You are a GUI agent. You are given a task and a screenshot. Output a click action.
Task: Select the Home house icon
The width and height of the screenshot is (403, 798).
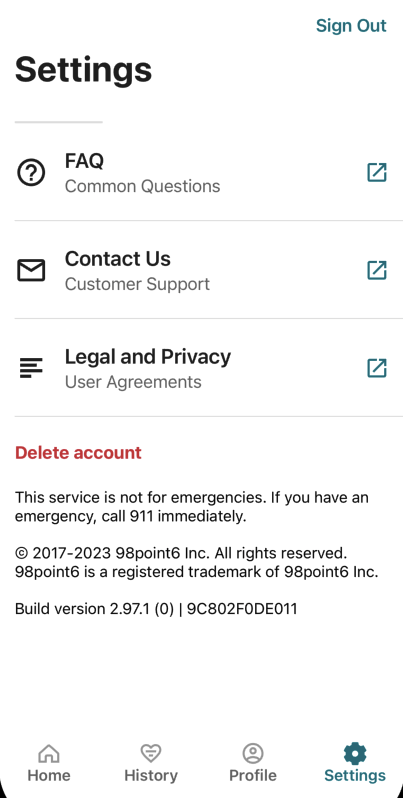(x=49, y=754)
